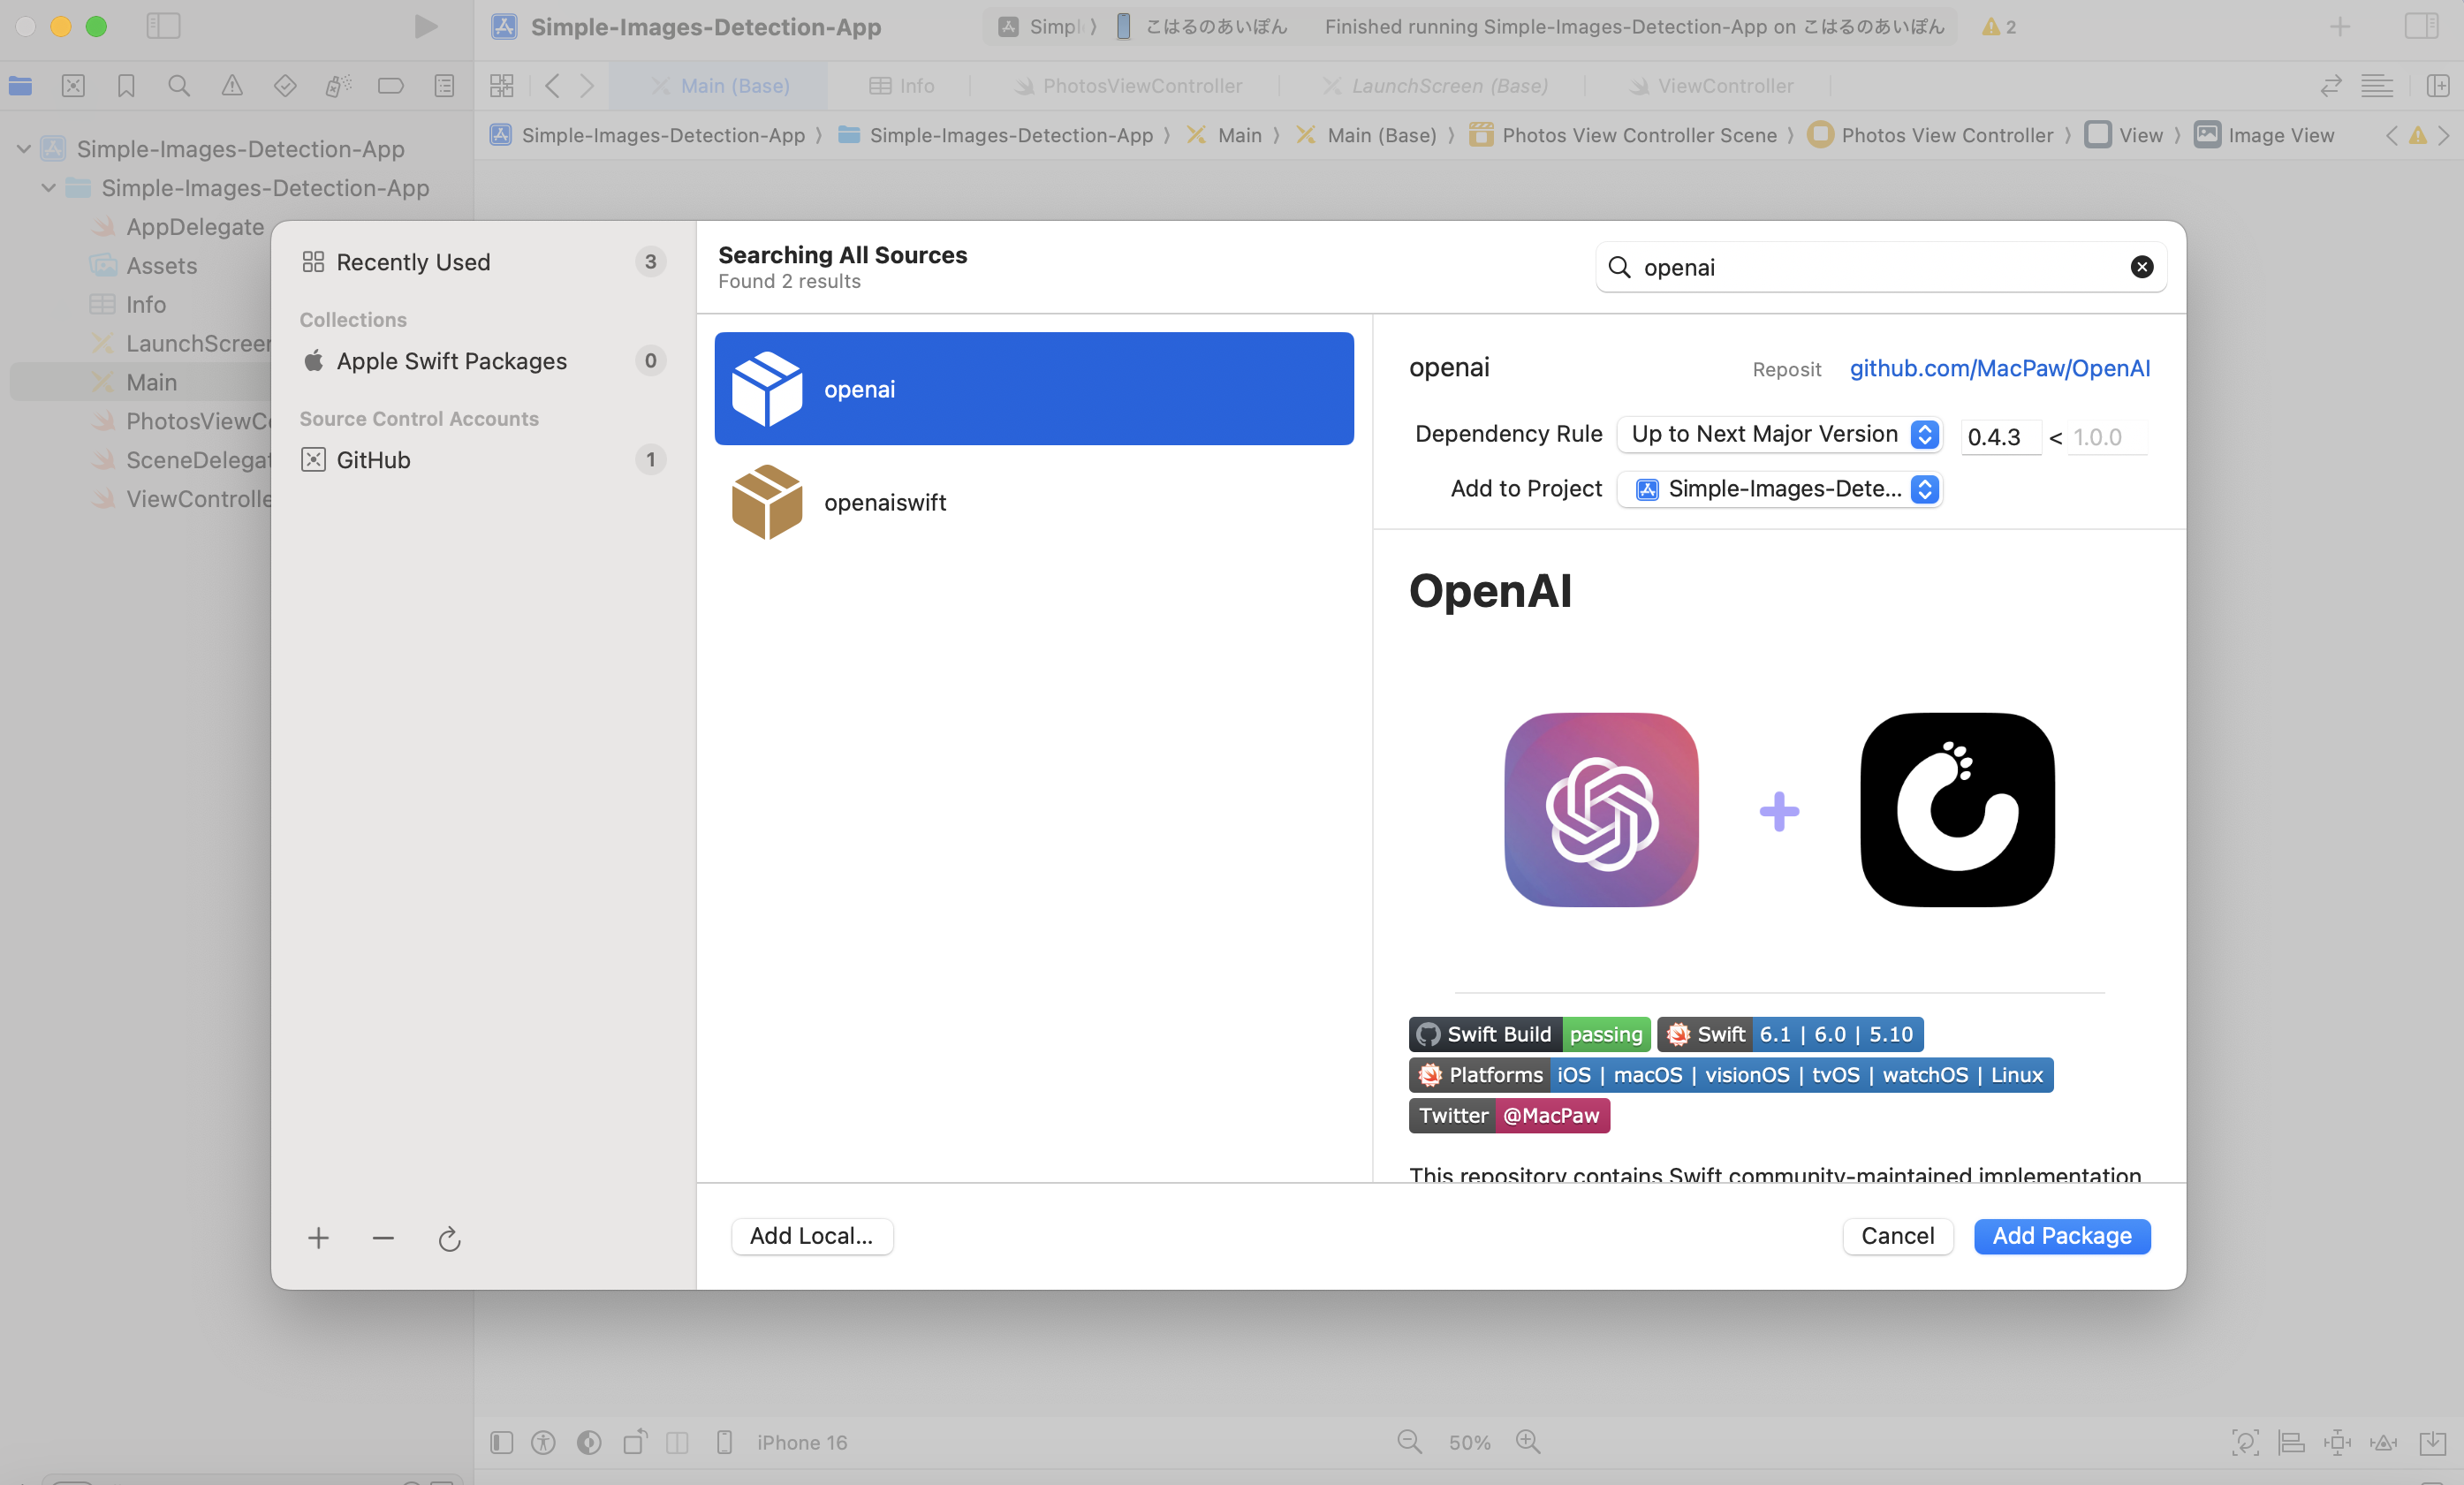The width and height of the screenshot is (2464, 1485).
Task: Click the zoom in icon in canvas bar
Action: (1527, 1441)
